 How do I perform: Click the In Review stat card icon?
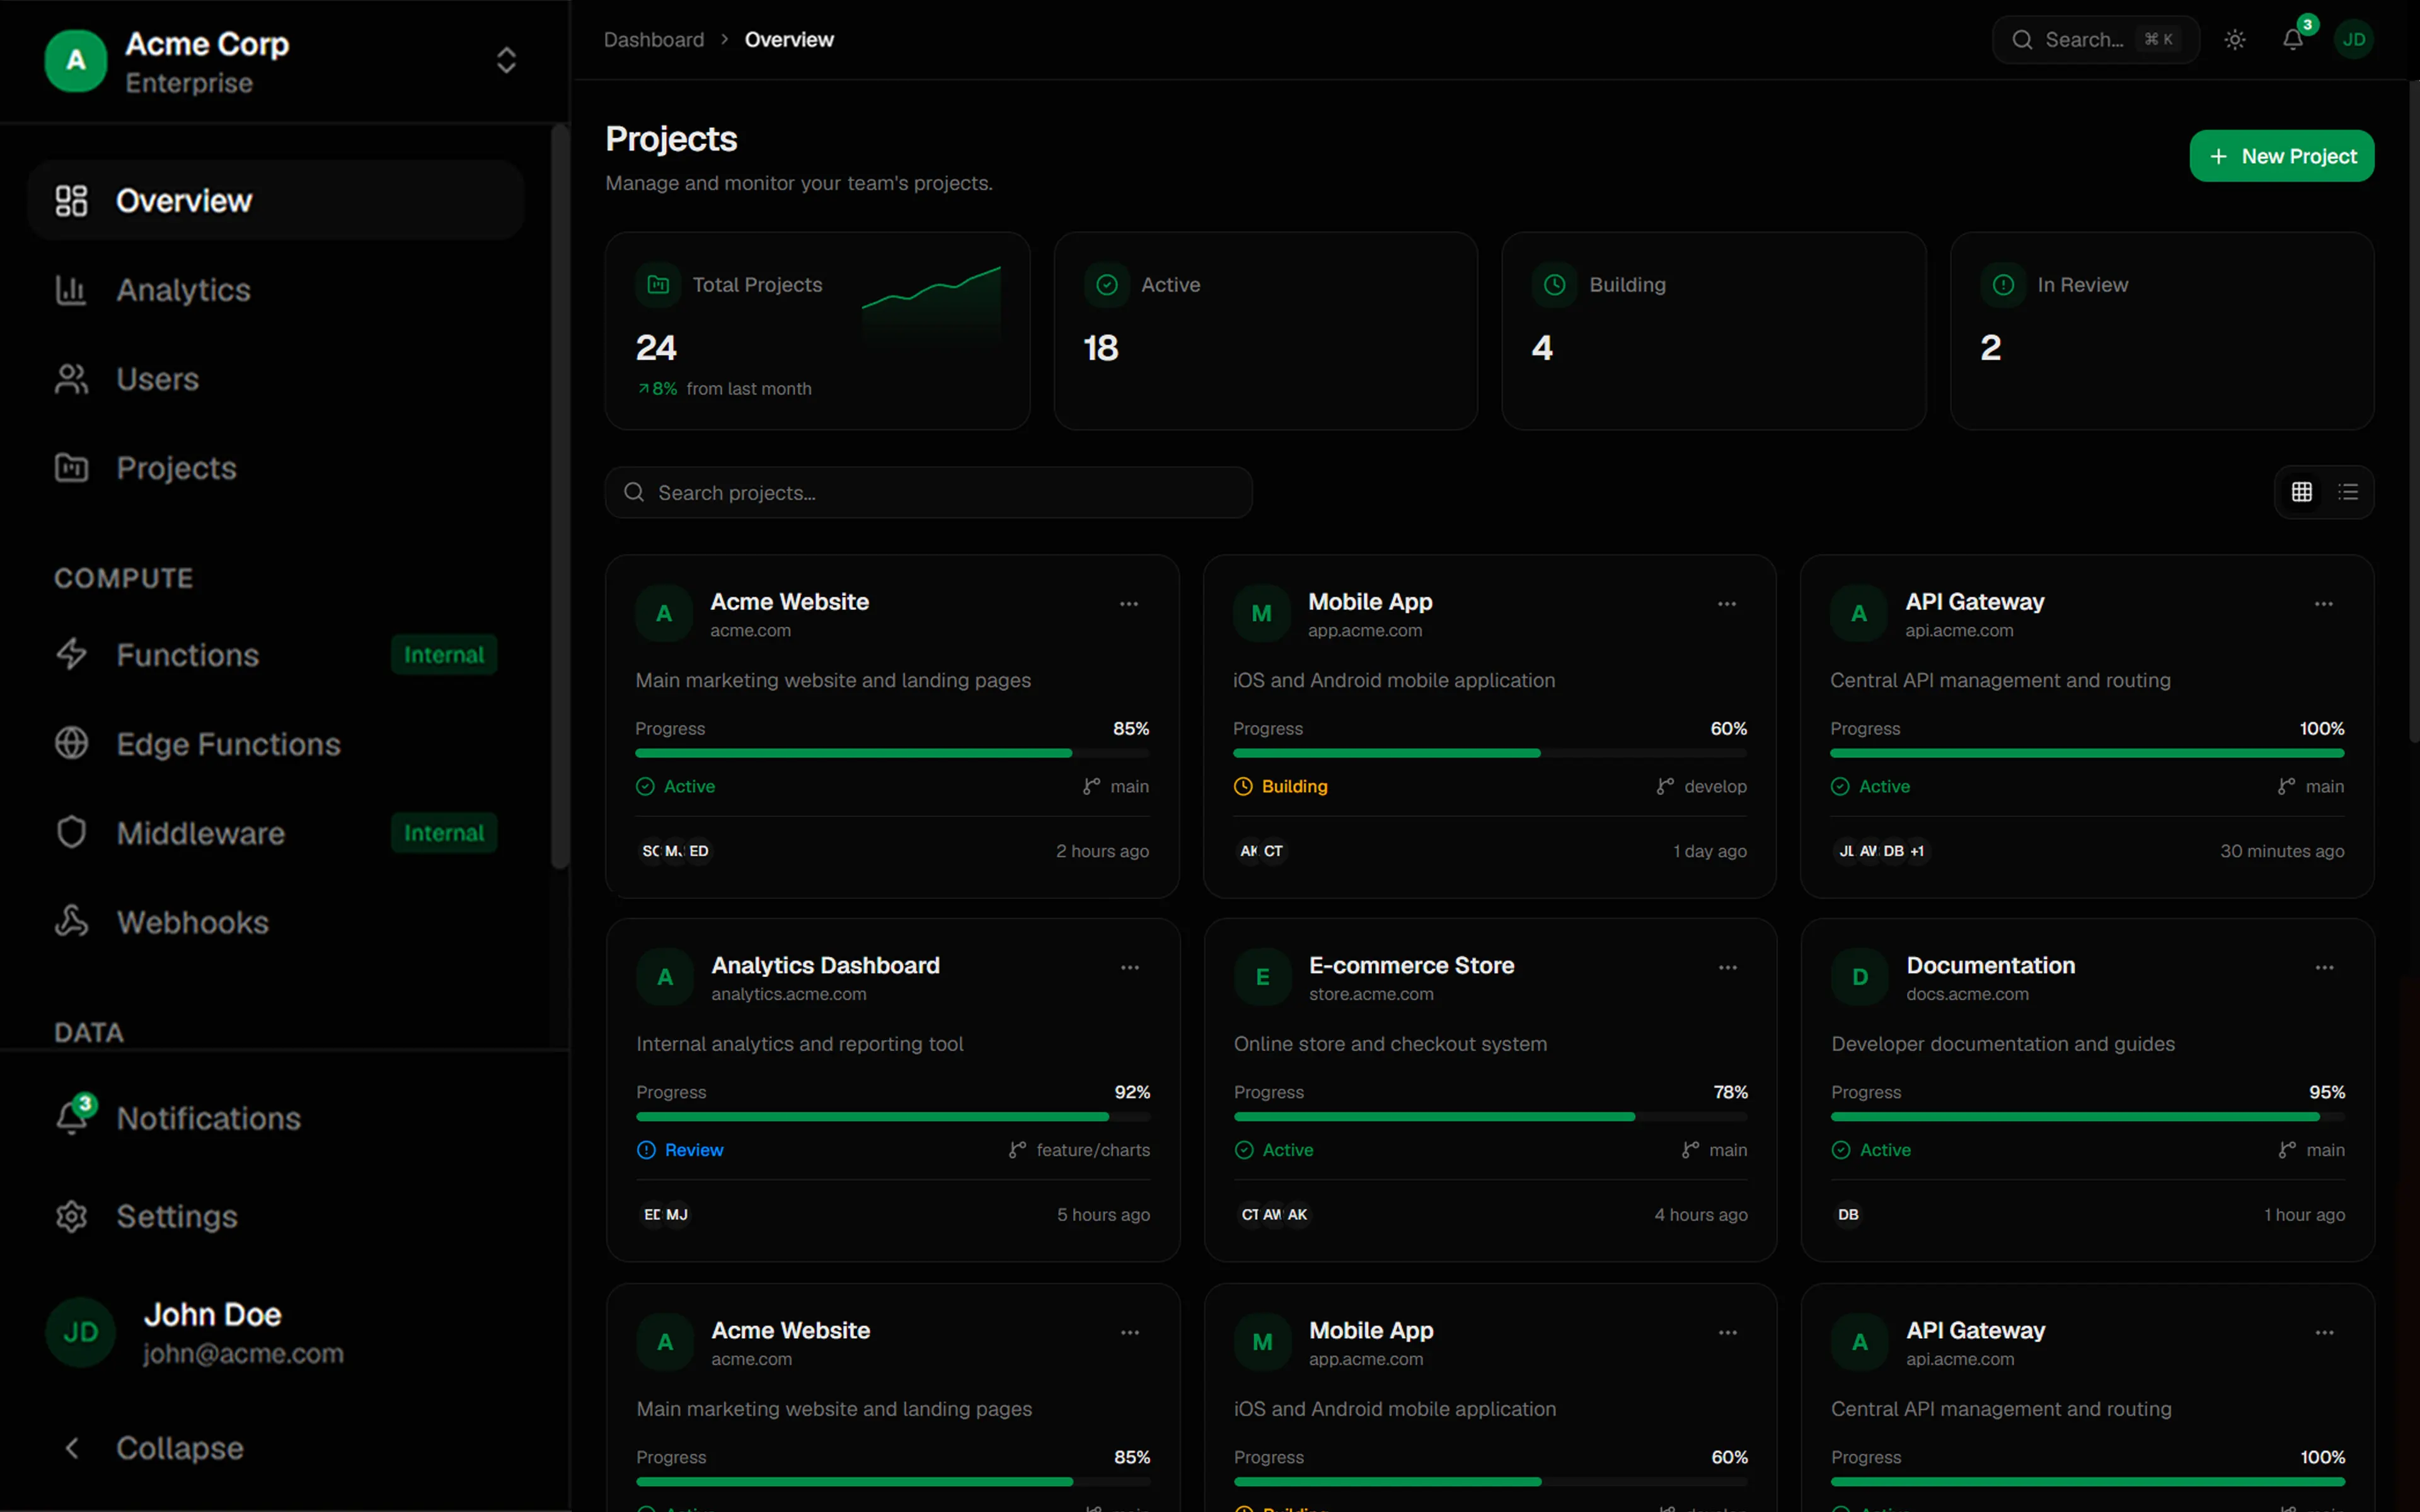[x=2003, y=285]
